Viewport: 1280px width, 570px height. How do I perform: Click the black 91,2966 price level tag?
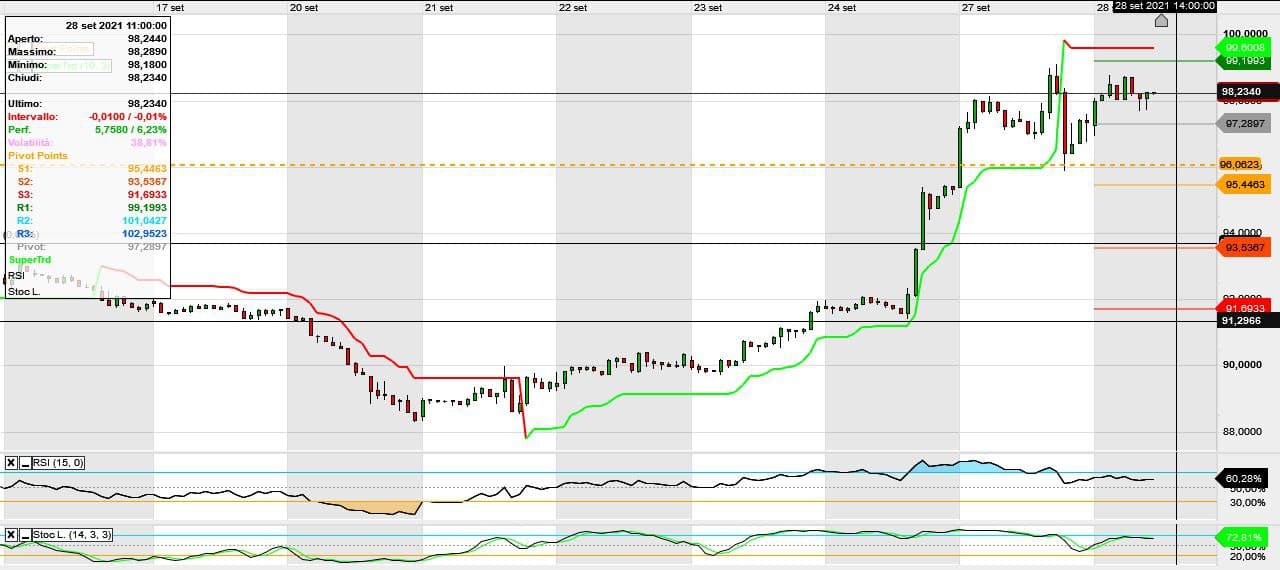pos(1245,321)
